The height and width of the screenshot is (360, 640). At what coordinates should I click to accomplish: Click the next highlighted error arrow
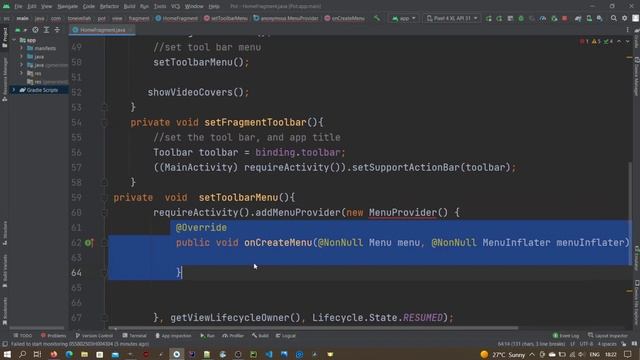(628, 41)
